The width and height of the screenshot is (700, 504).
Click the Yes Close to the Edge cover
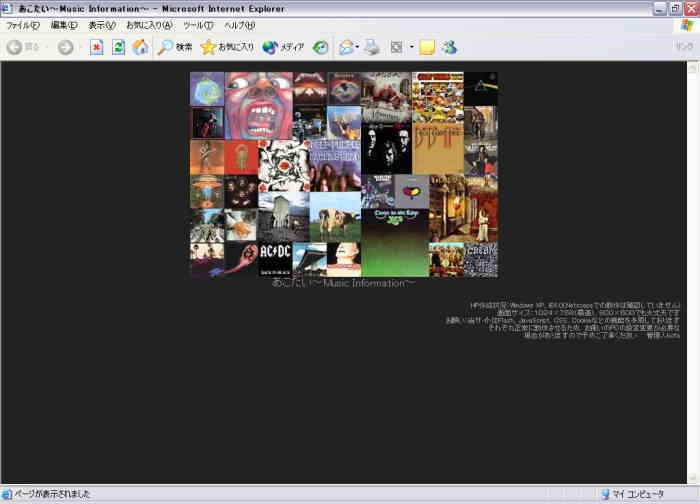(x=395, y=243)
